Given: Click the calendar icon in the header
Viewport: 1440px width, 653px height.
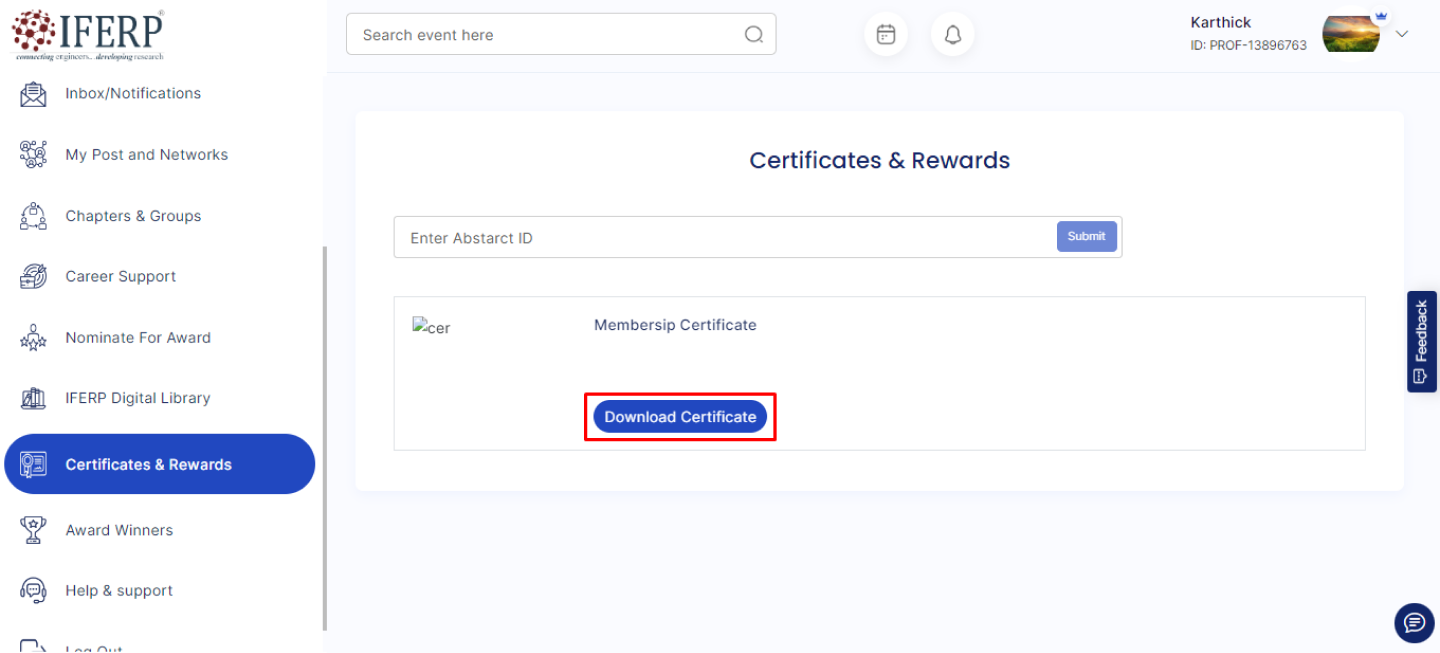Looking at the screenshot, I should (x=885, y=35).
